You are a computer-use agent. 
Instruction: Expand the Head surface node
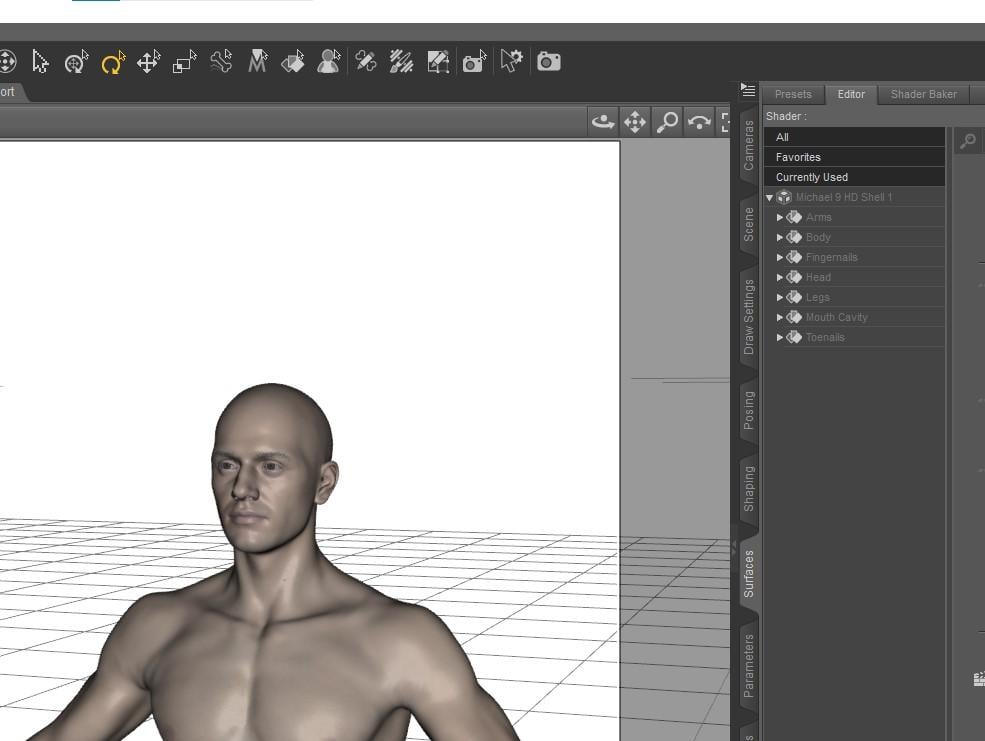click(x=780, y=277)
